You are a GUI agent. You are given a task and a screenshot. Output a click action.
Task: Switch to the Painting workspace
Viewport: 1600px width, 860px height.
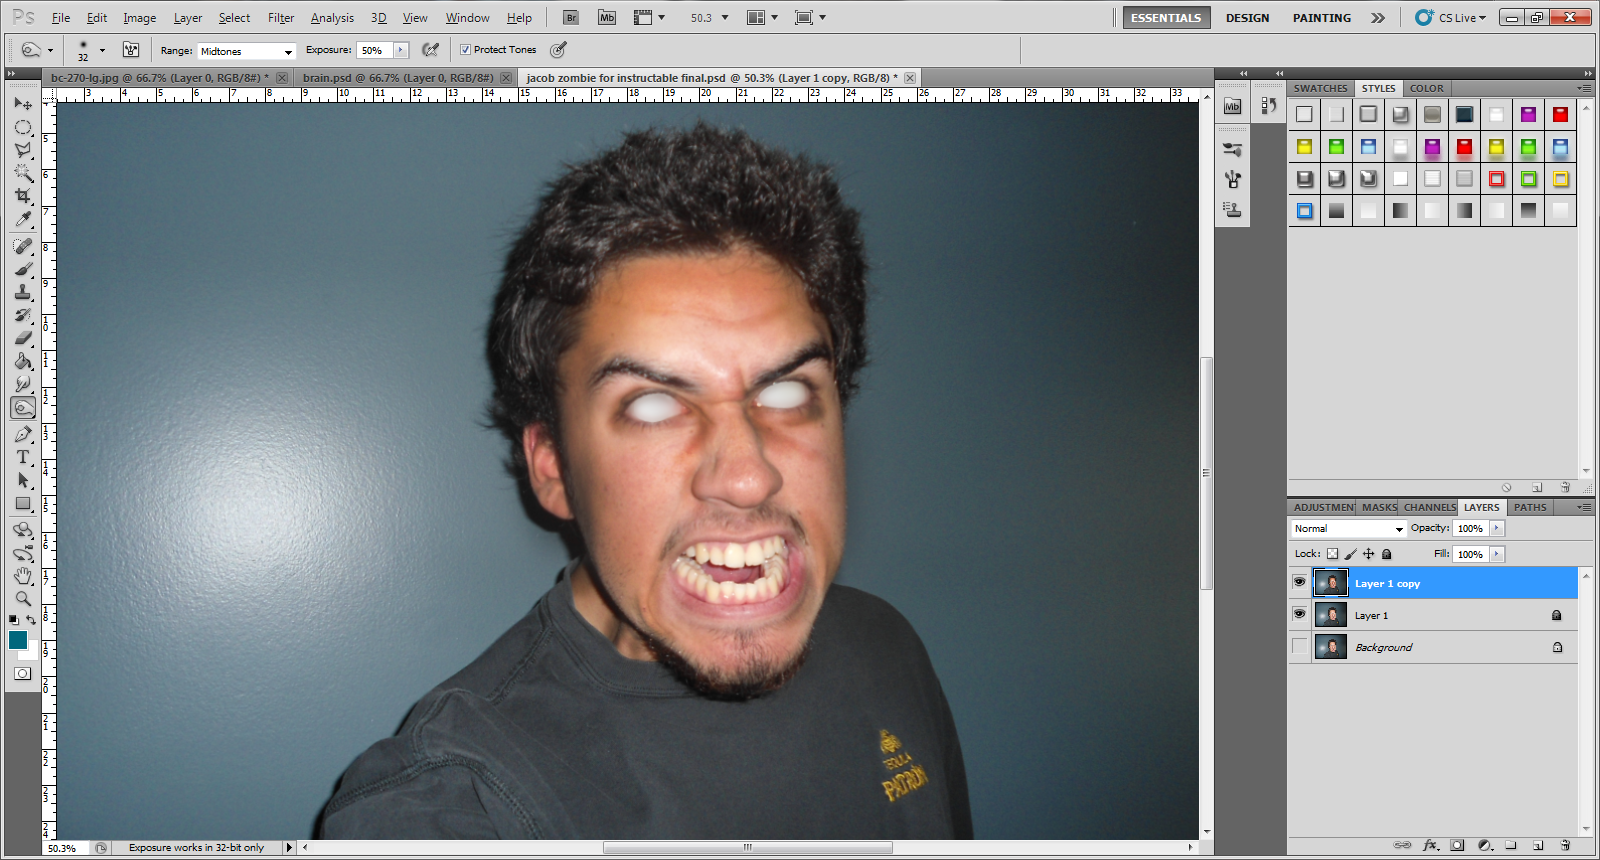click(1321, 17)
